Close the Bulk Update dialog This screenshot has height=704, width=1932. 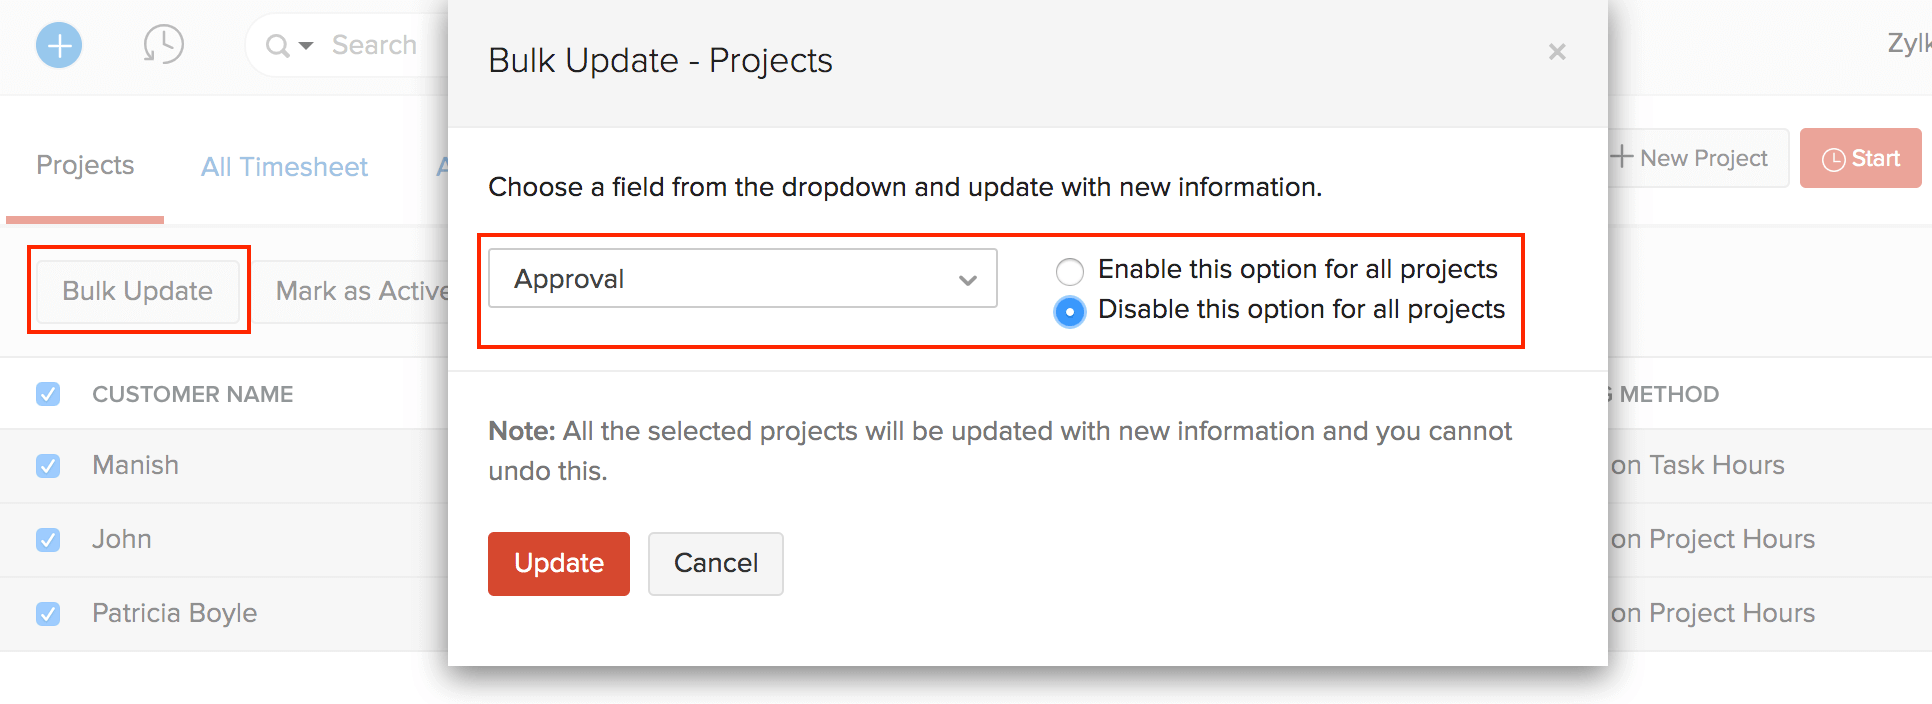[1556, 52]
